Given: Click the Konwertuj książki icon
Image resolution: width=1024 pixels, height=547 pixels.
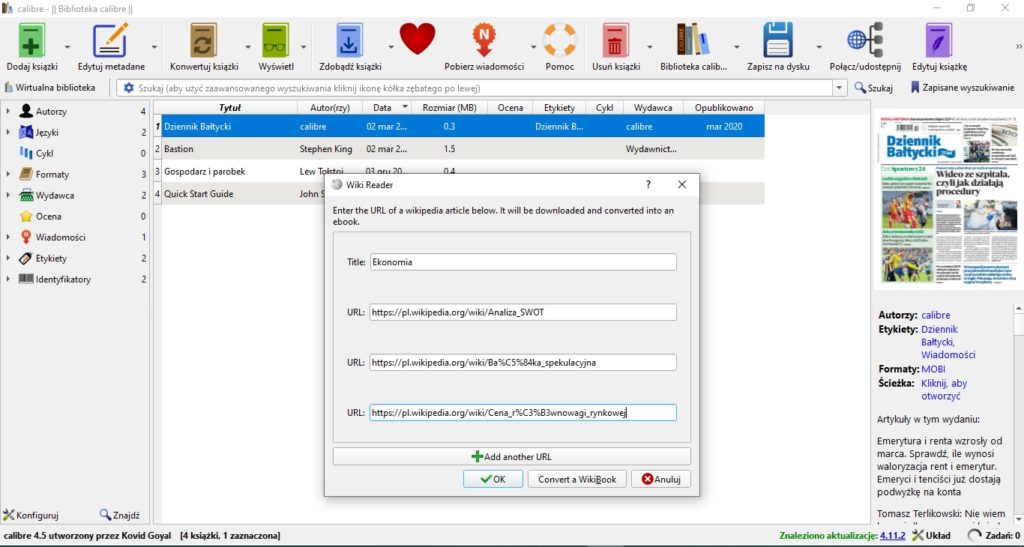Looking at the screenshot, I should pyautogui.click(x=204, y=40).
